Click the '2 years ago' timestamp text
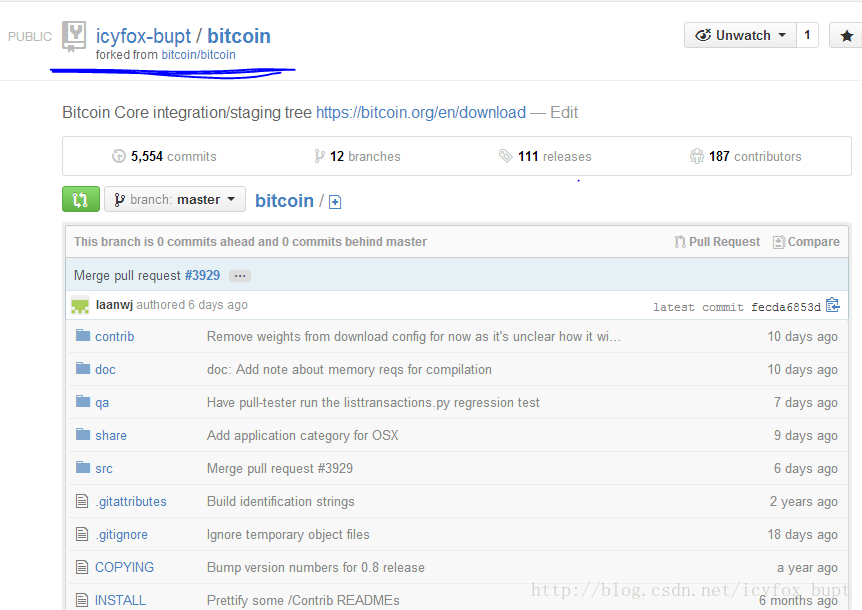The image size is (862, 610). [x=804, y=501]
